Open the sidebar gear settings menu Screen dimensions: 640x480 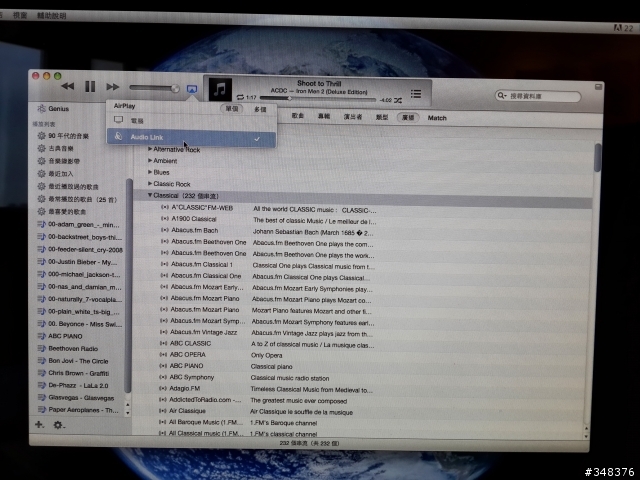(x=58, y=425)
